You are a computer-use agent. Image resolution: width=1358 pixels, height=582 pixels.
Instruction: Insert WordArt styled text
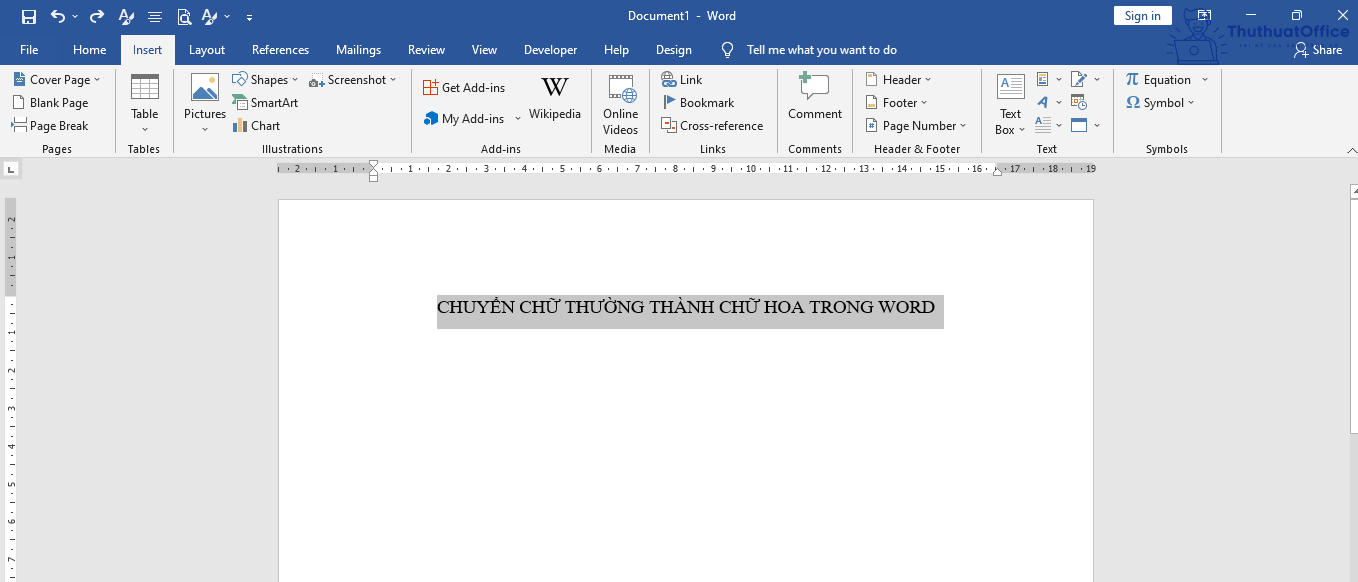[x=1043, y=102]
